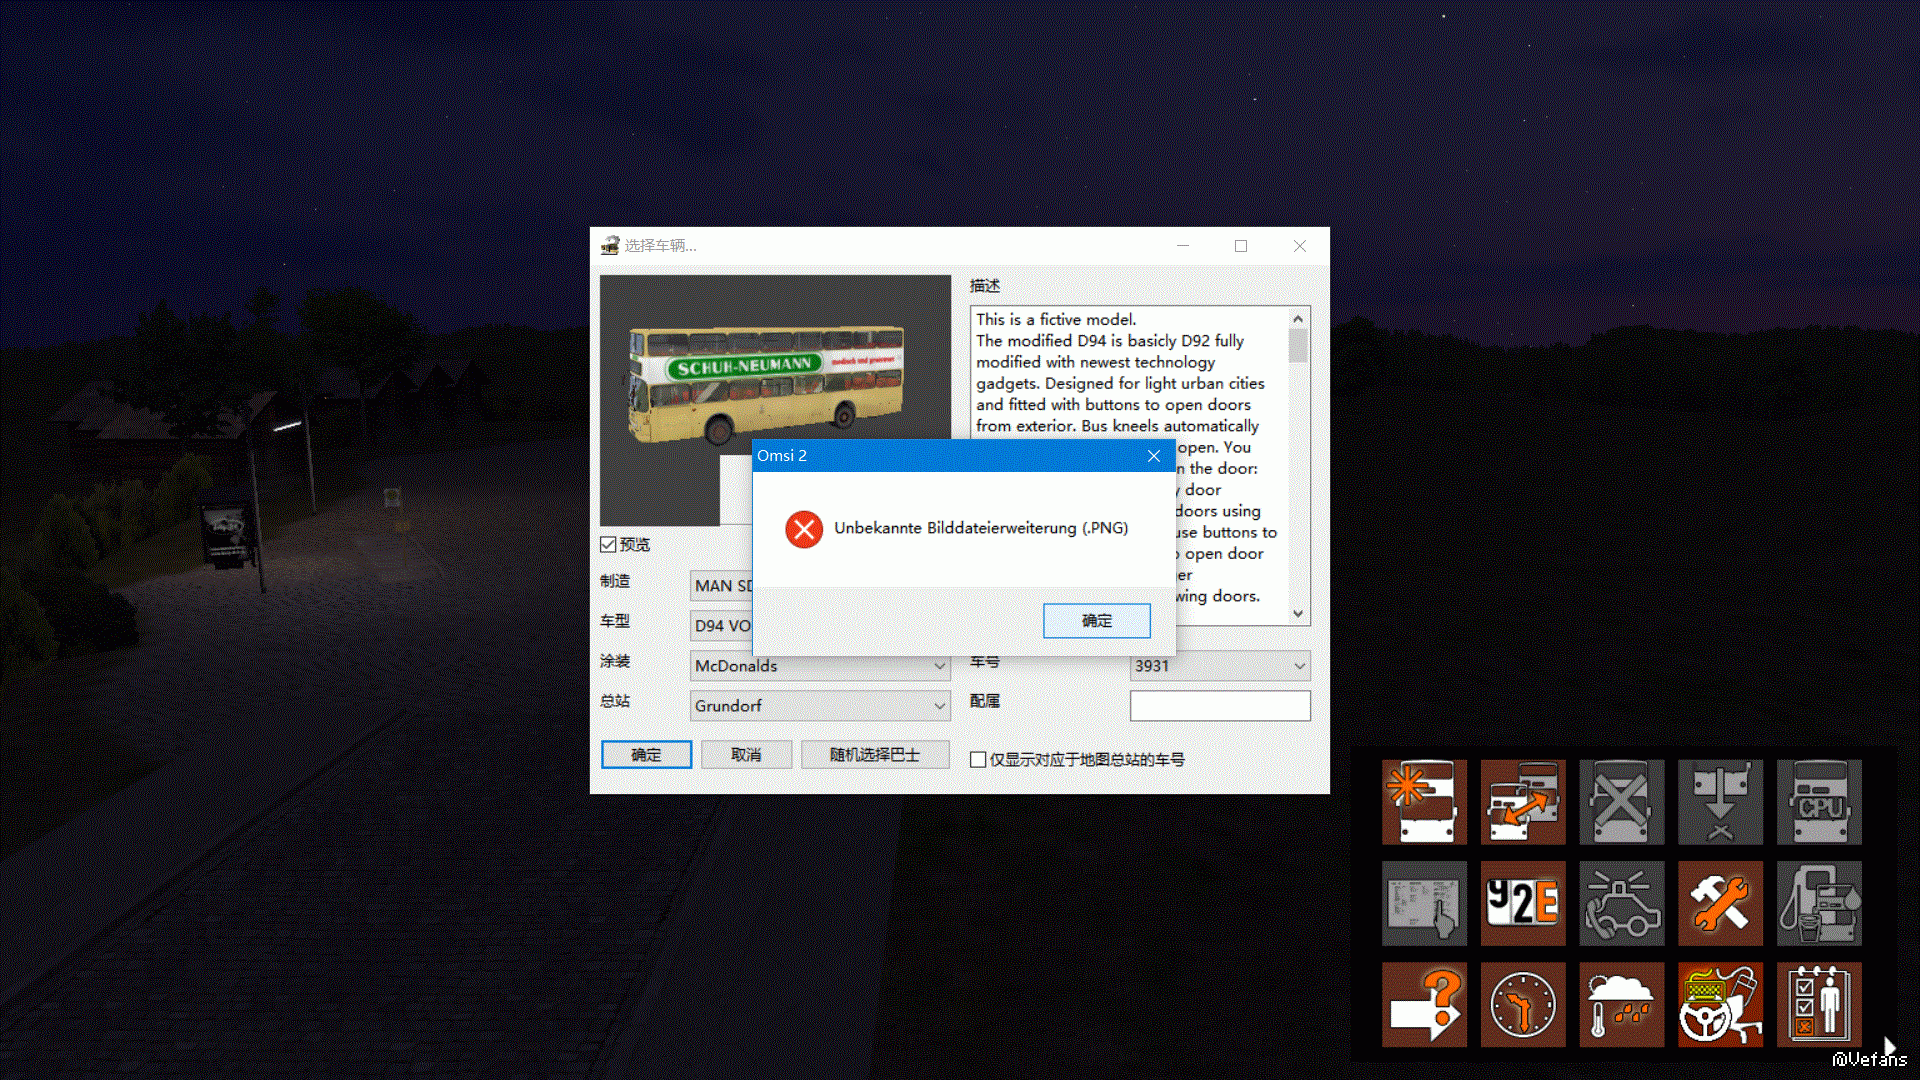This screenshot has width=1920, height=1080.
Task: Open the question mark arrow help icon
Action: click(1424, 1004)
